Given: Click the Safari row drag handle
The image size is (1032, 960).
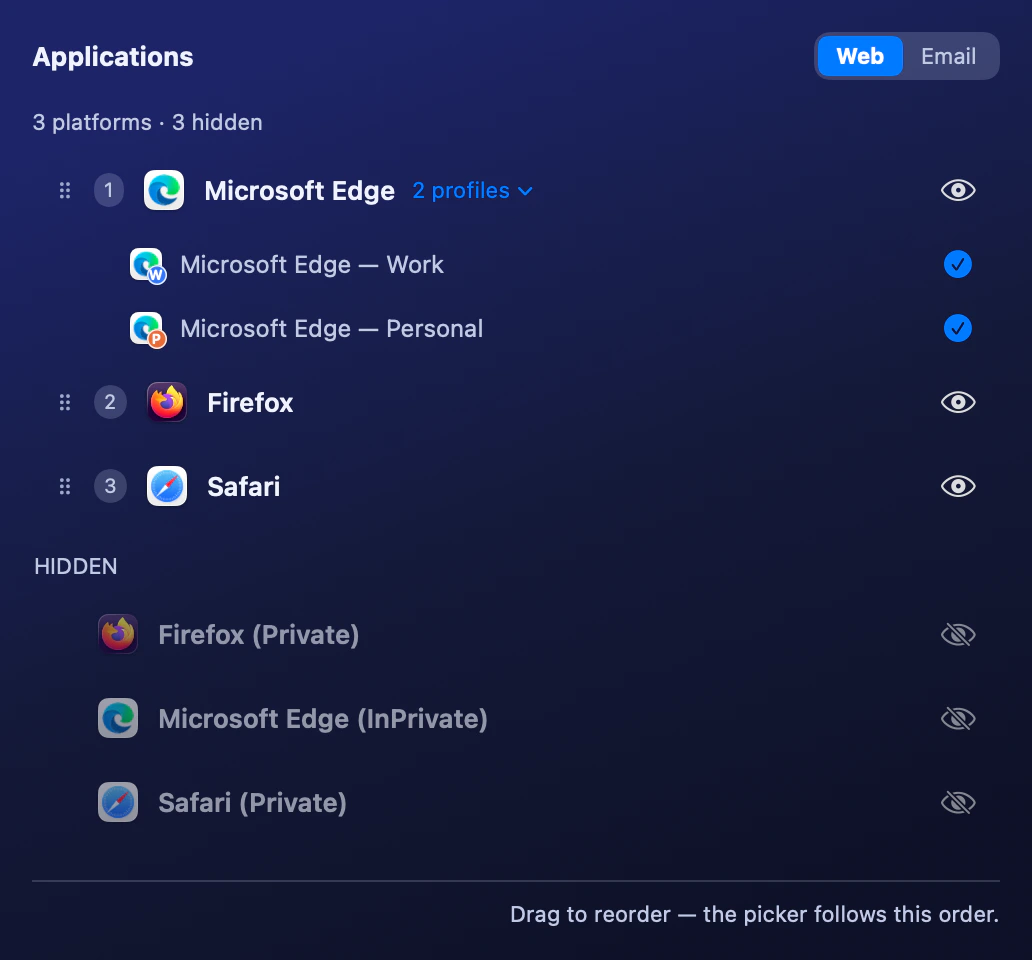Looking at the screenshot, I should [x=64, y=486].
